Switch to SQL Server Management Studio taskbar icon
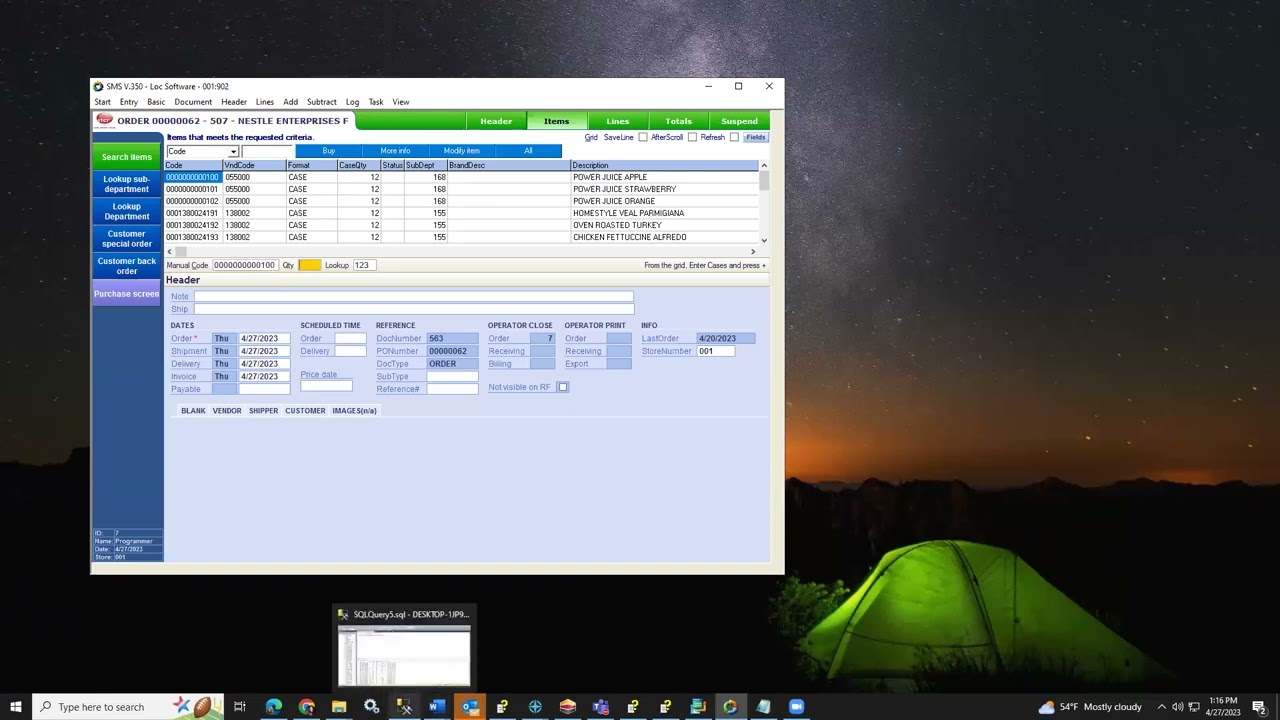 (x=404, y=707)
